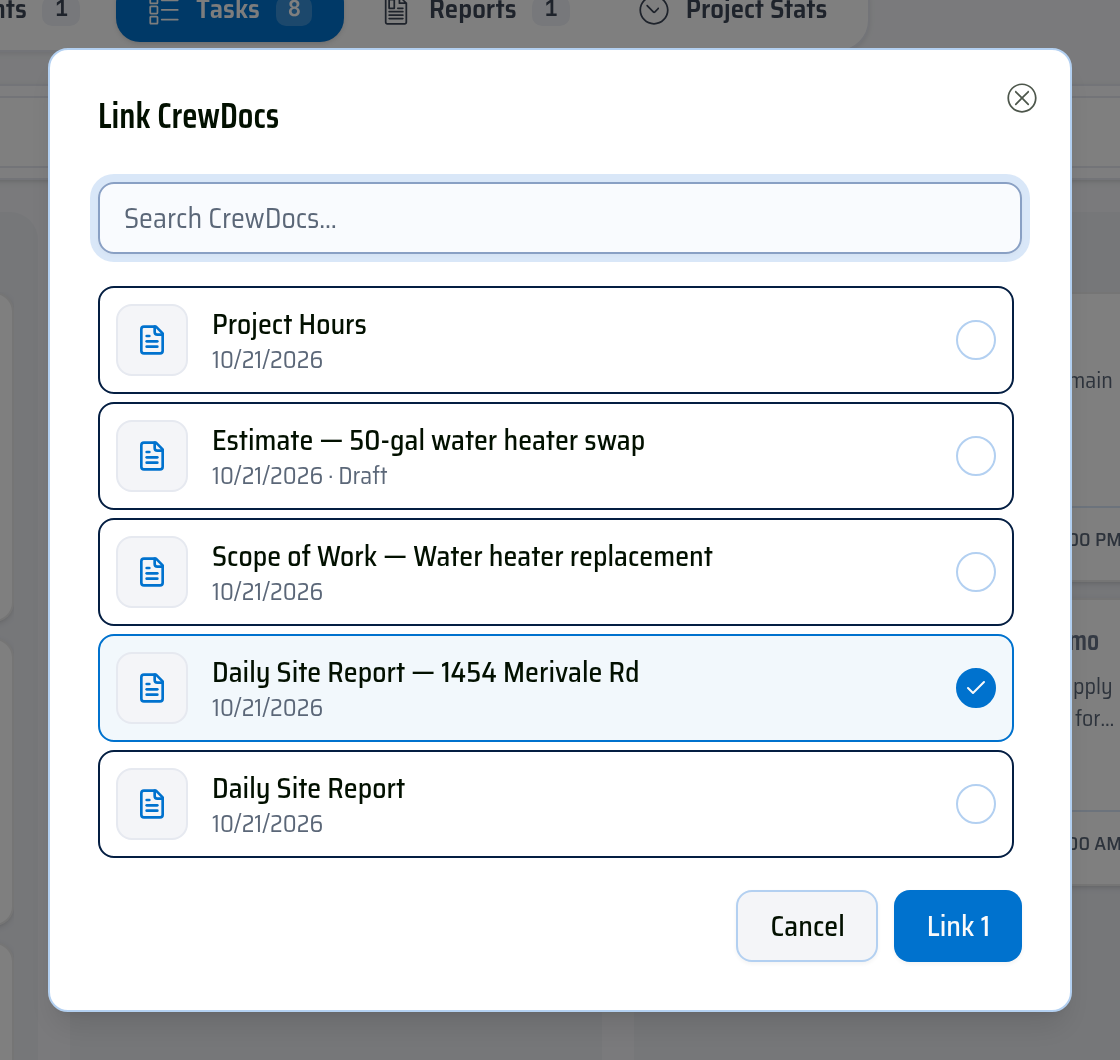Click the Estimate water heater swap document icon
This screenshot has width=1120, height=1060.
click(x=152, y=456)
